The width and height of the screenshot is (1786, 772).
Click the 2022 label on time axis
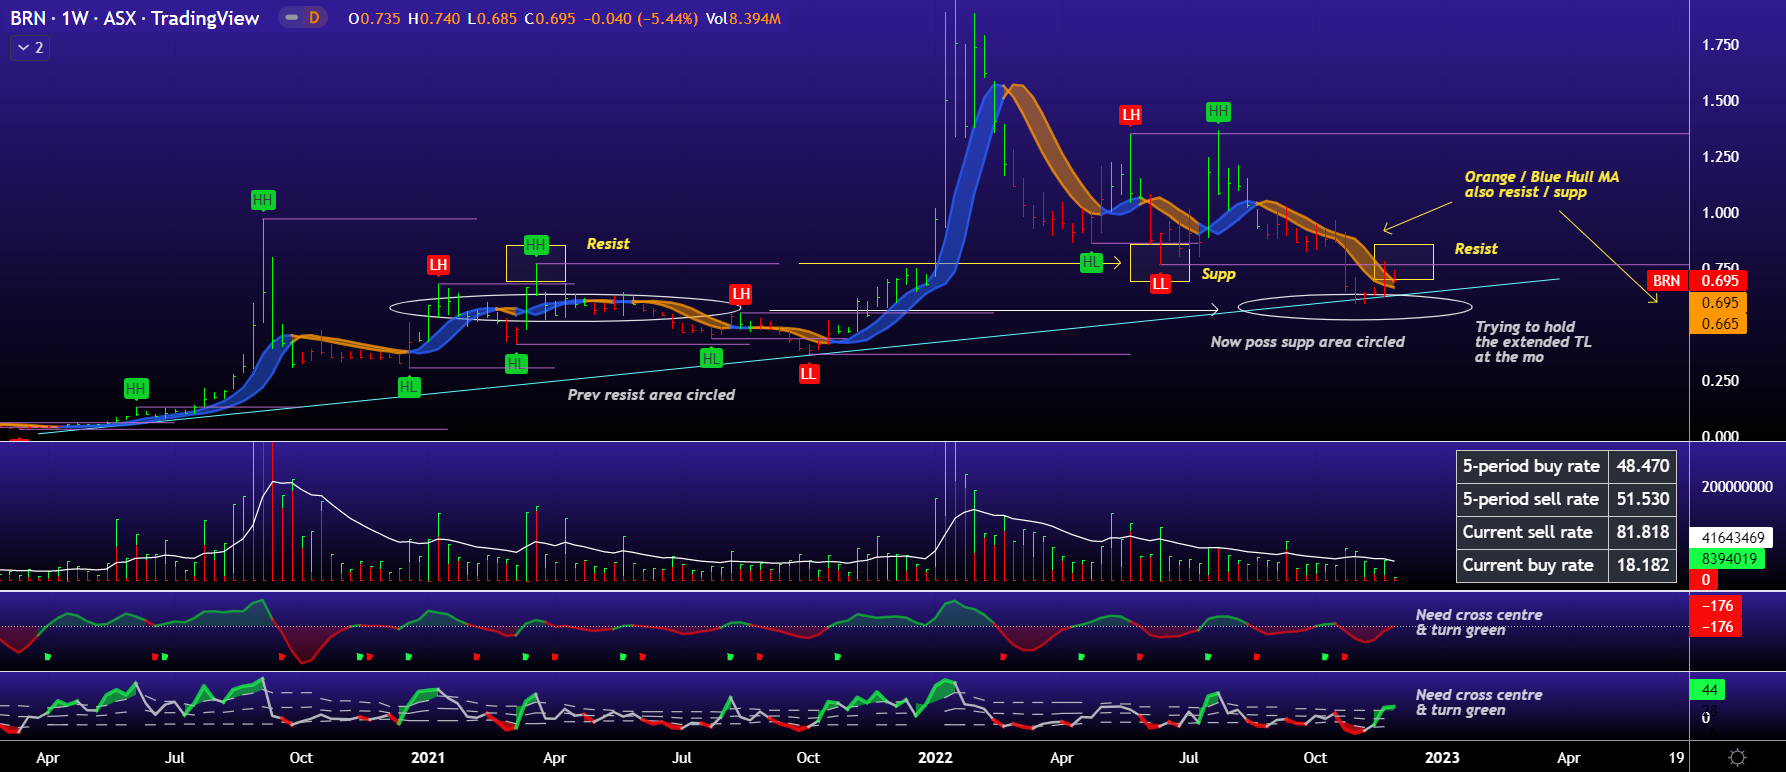pos(935,757)
